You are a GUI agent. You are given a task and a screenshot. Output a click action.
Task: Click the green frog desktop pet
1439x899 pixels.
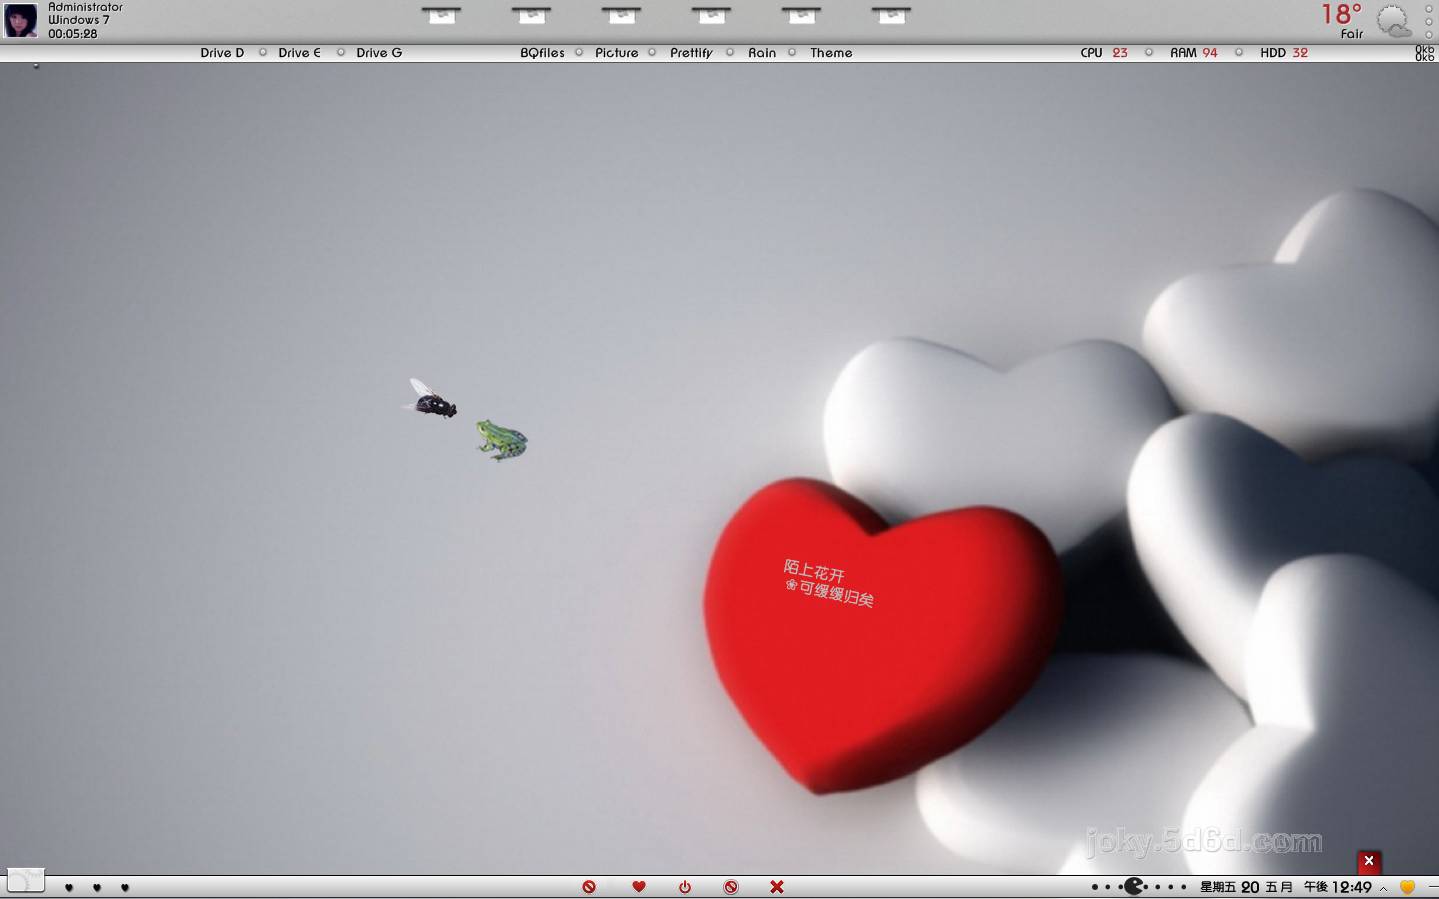pyautogui.click(x=501, y=440)
